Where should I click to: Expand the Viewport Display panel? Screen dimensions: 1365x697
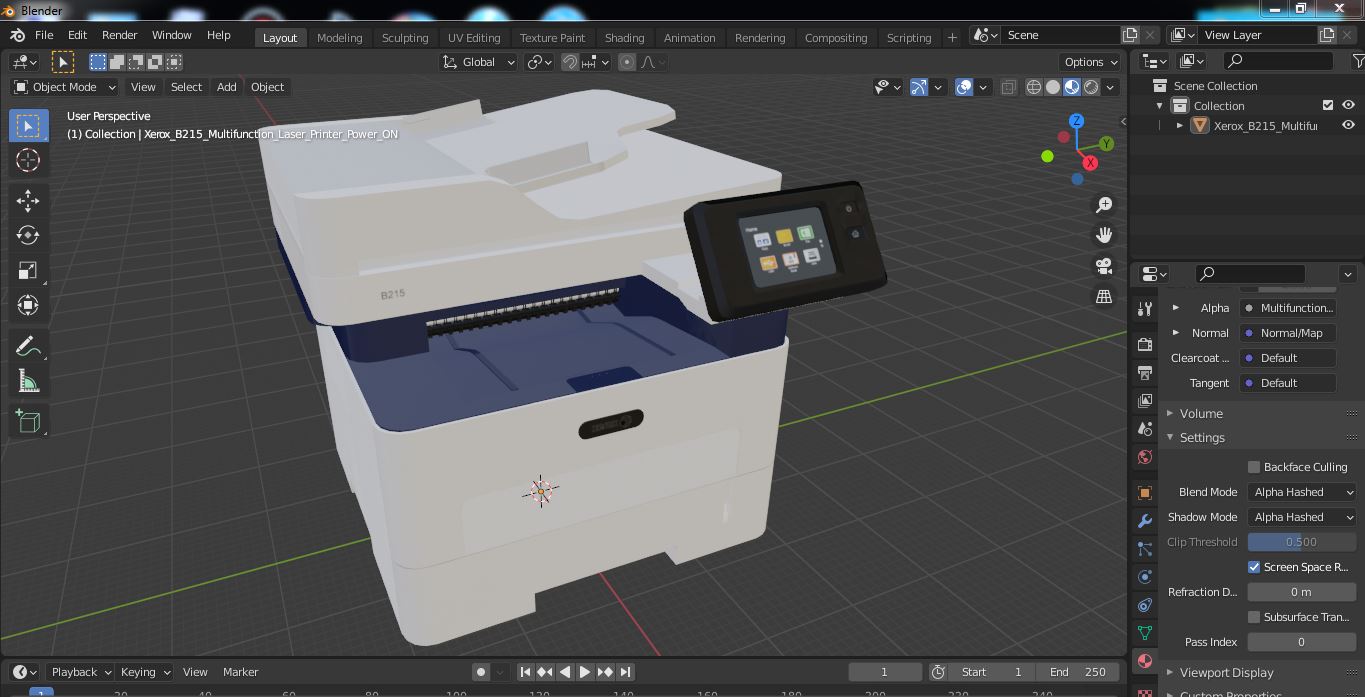point(1226,672)
